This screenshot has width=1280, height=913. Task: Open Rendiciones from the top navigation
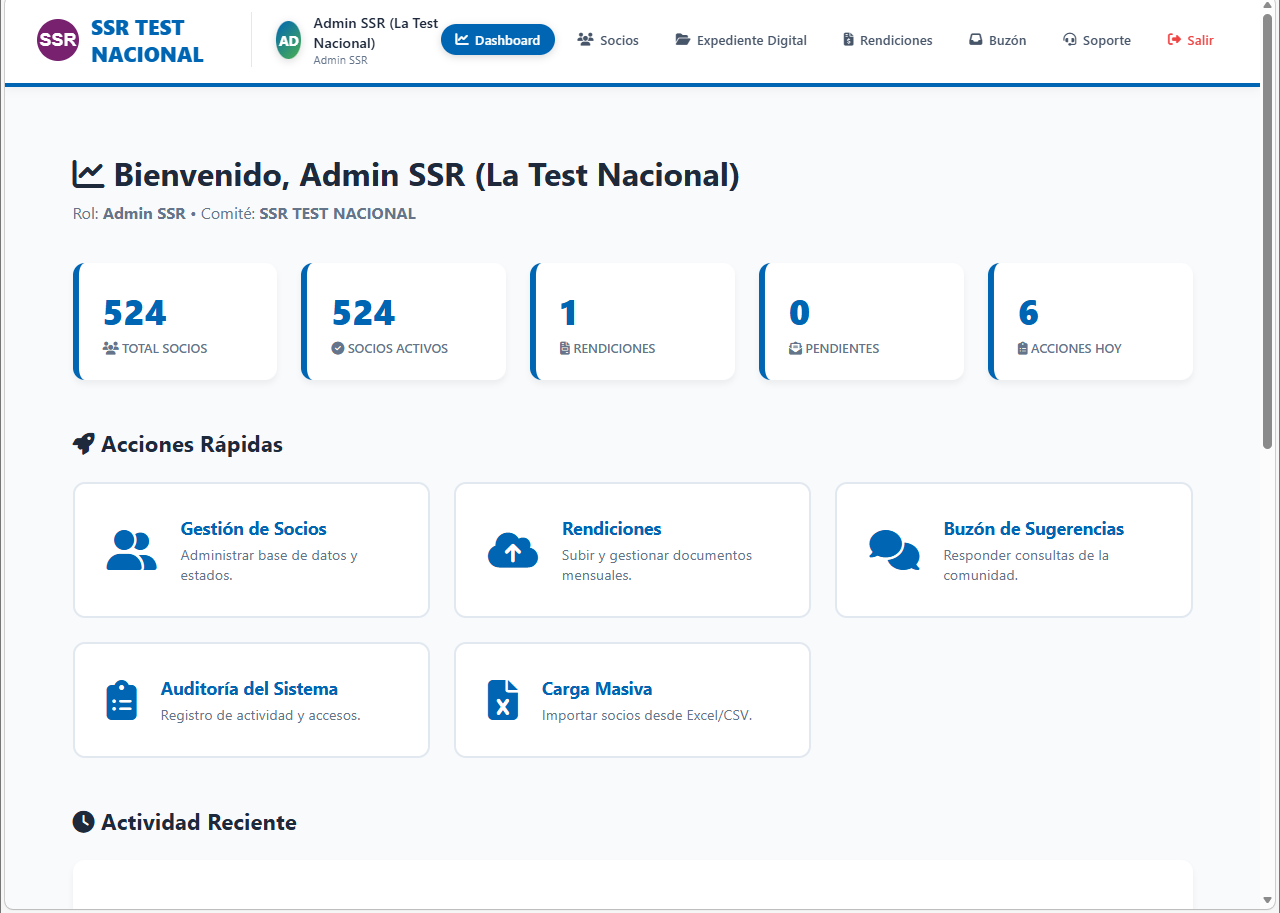[887, 40]
